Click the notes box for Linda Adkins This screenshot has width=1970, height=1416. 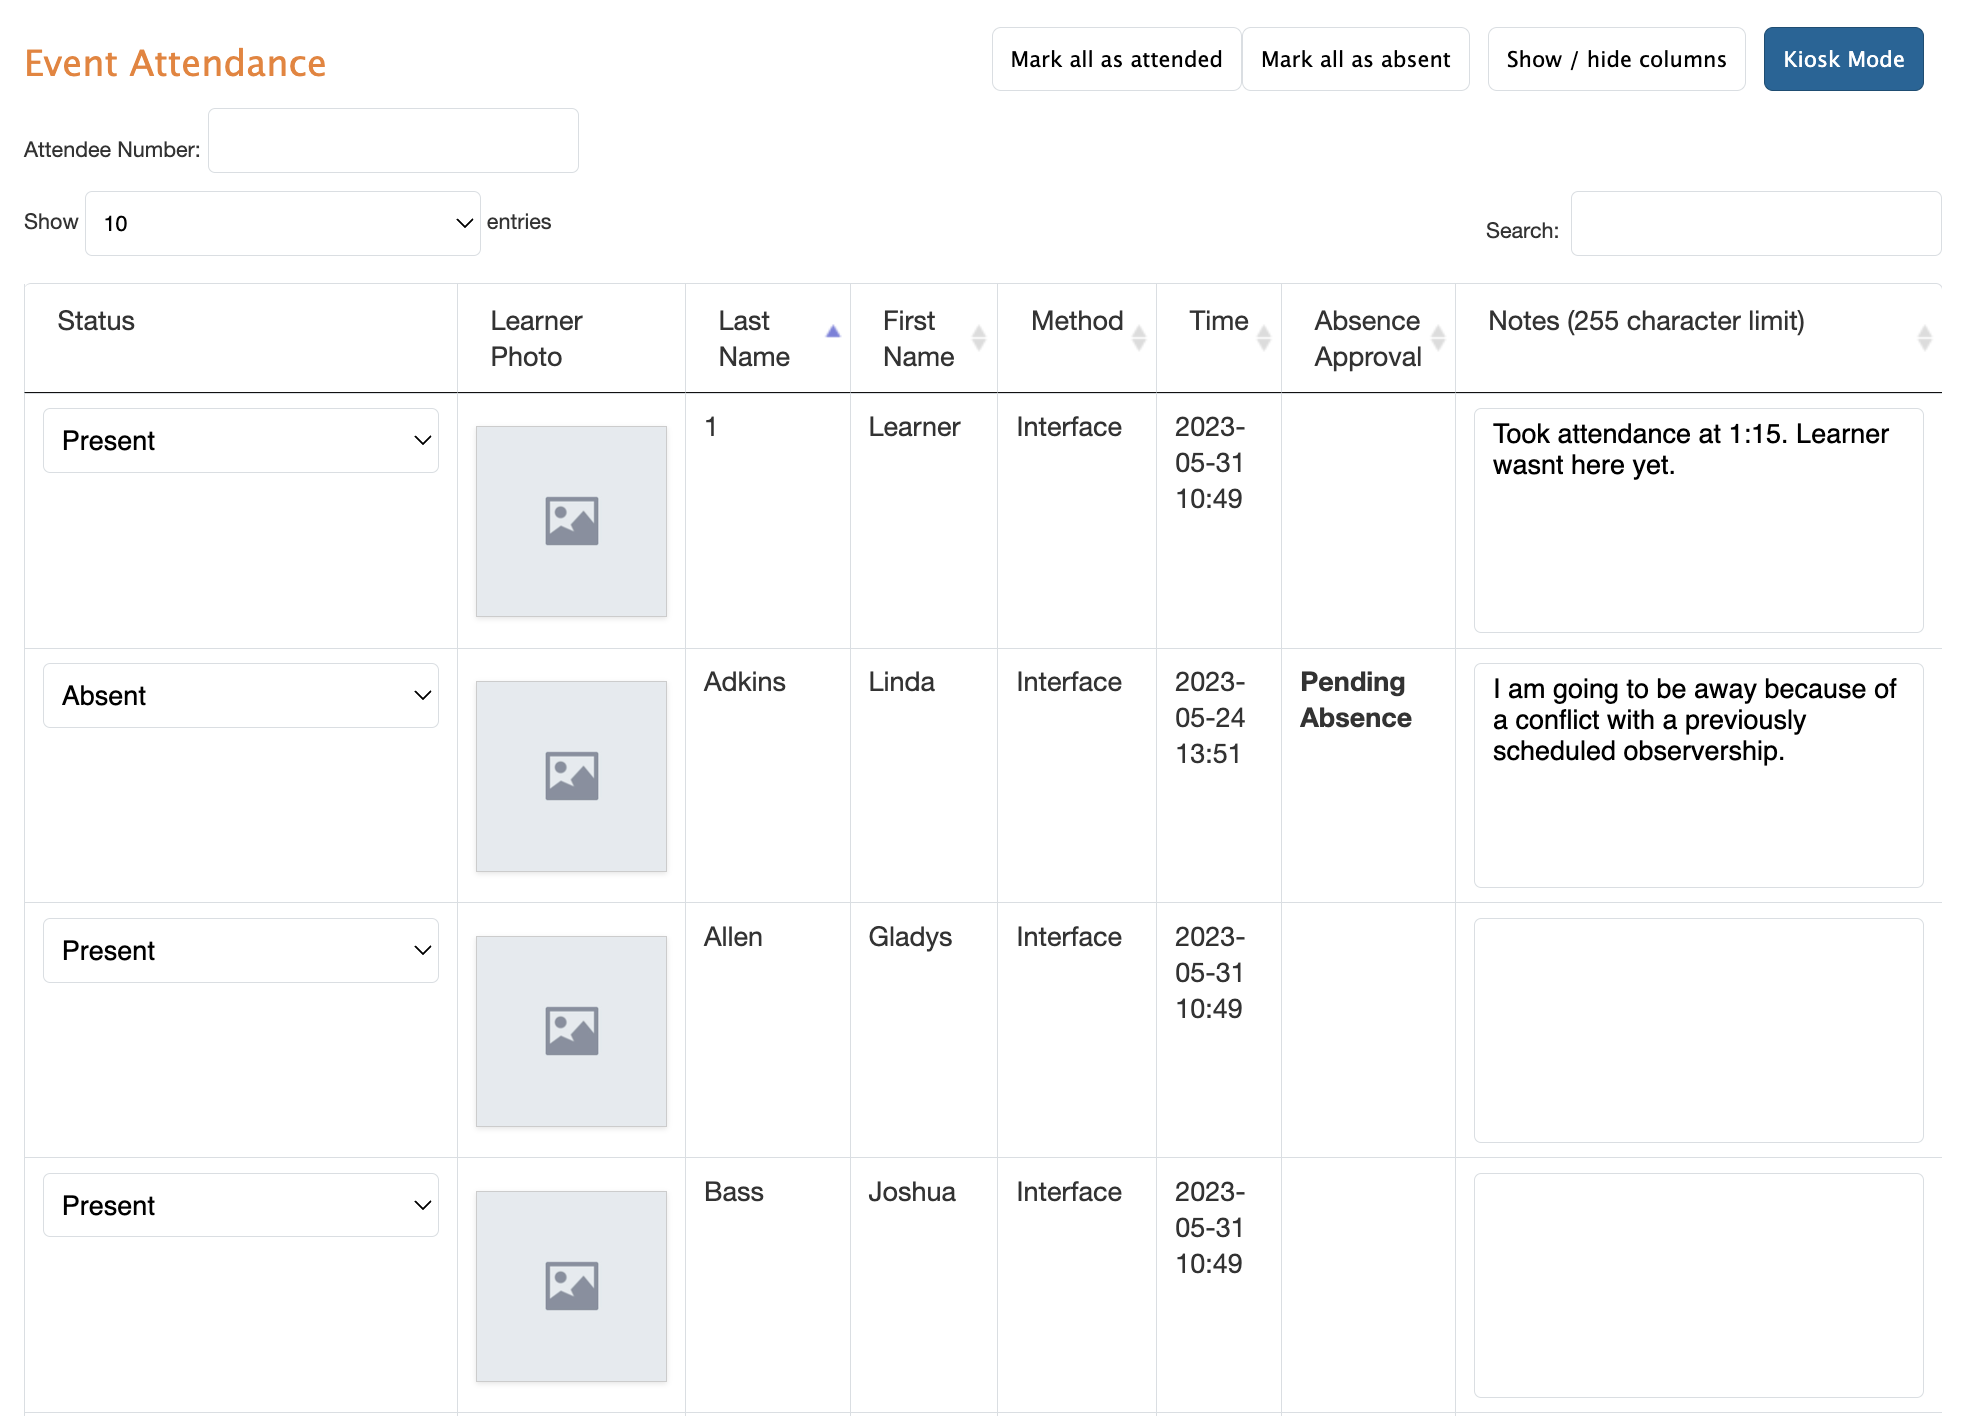coord(1698,776)
